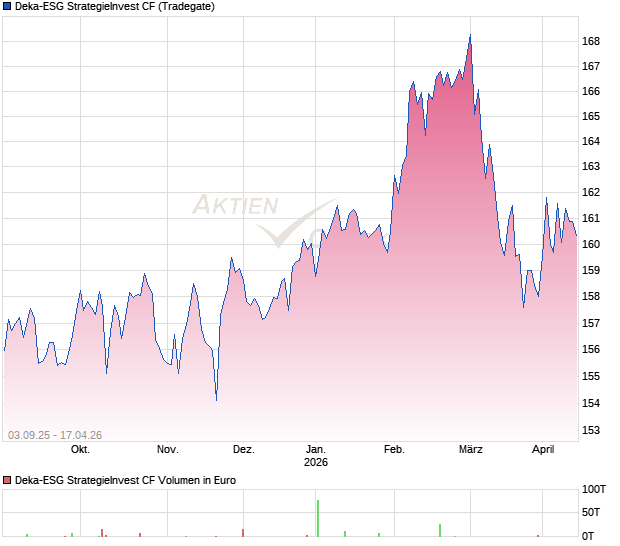Click price axis value 158
The image size is (620, 546).
(591, 296)
